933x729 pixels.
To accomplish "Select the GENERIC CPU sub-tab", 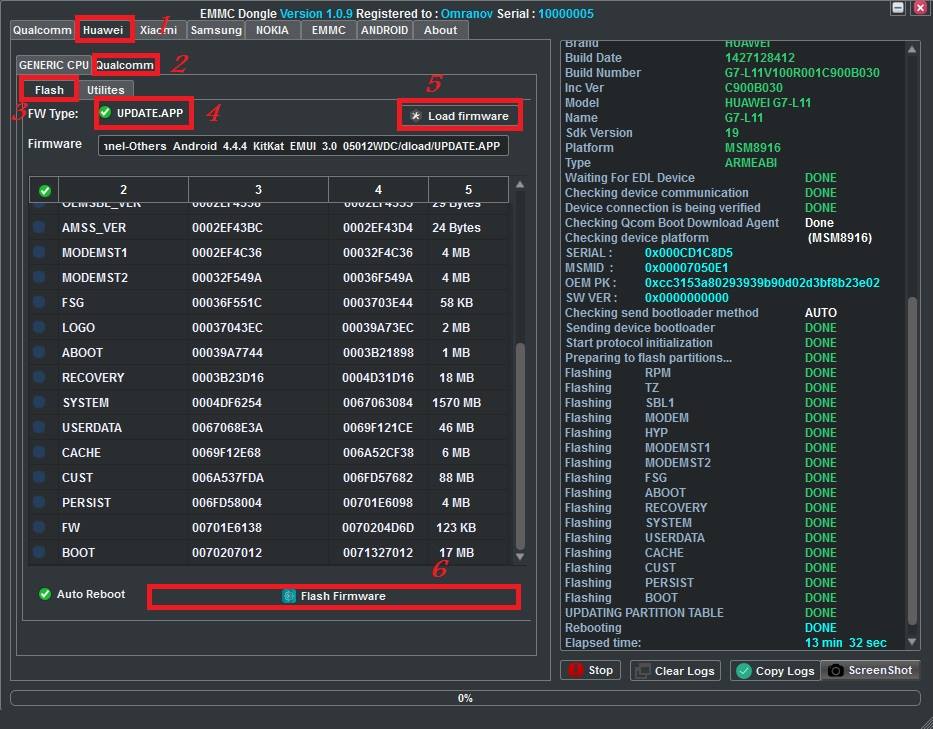I will [54, 65].
